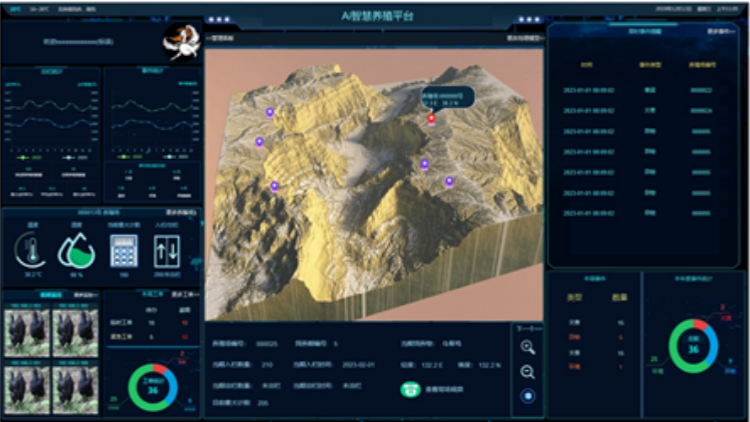This screenshot has height=422, width=750.
Task: Click the donut chart in the bottom right panel
Action: click(692, 345)
